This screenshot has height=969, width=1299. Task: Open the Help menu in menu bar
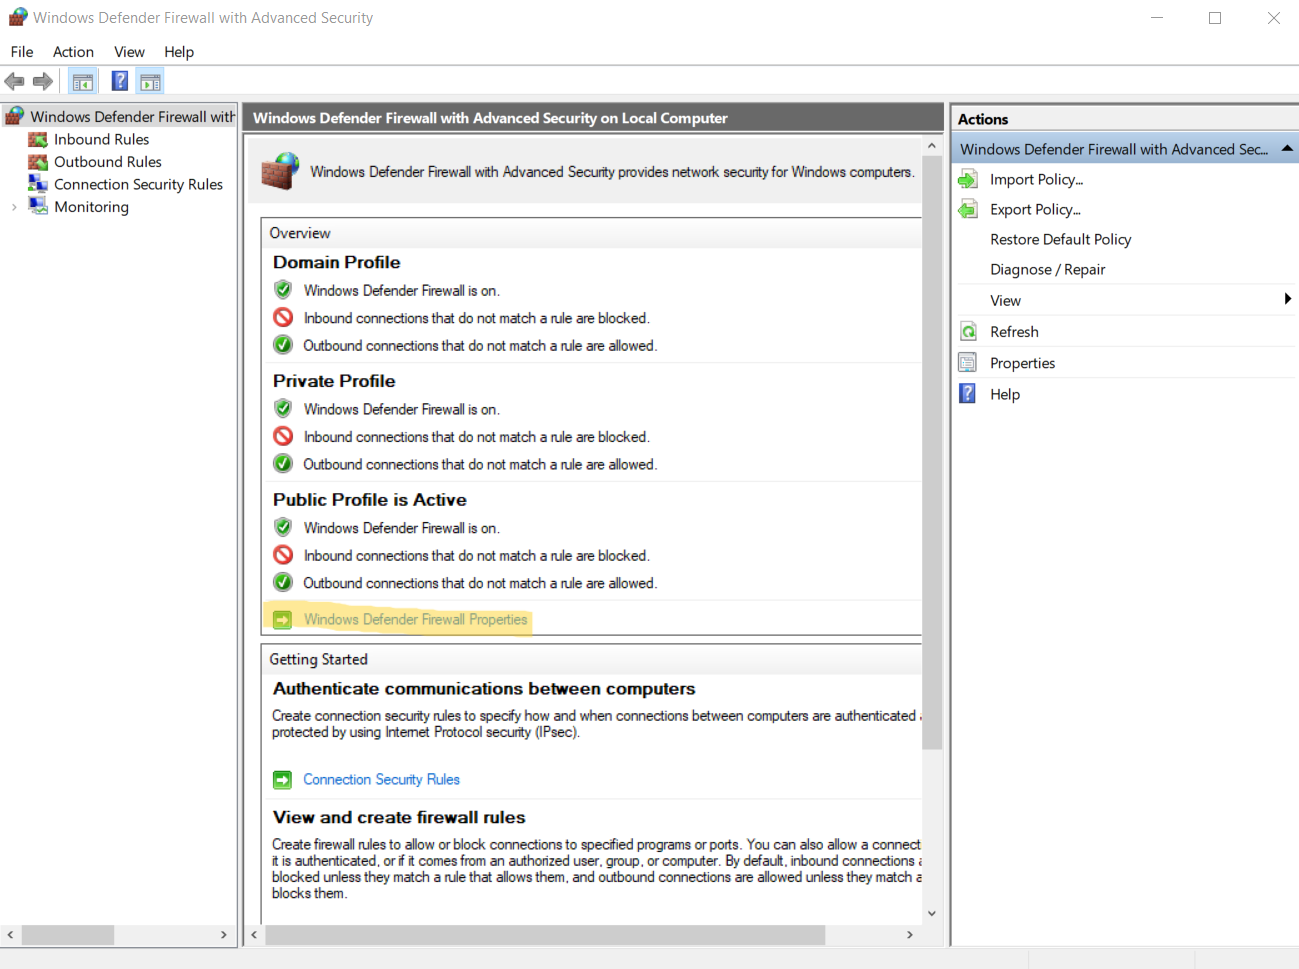(179, 52)
